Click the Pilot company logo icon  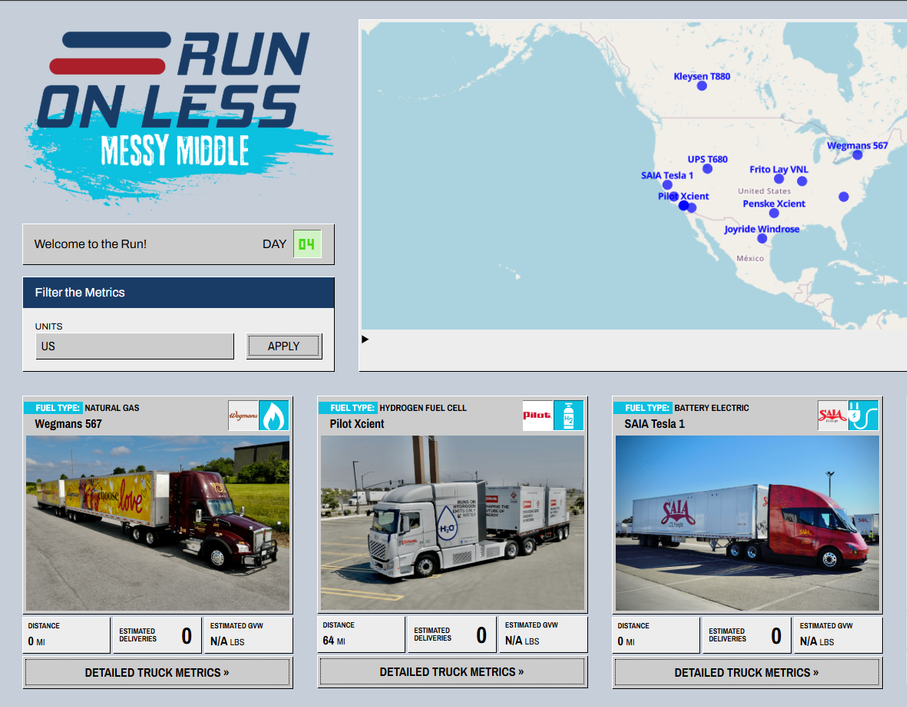pos(538,415)
